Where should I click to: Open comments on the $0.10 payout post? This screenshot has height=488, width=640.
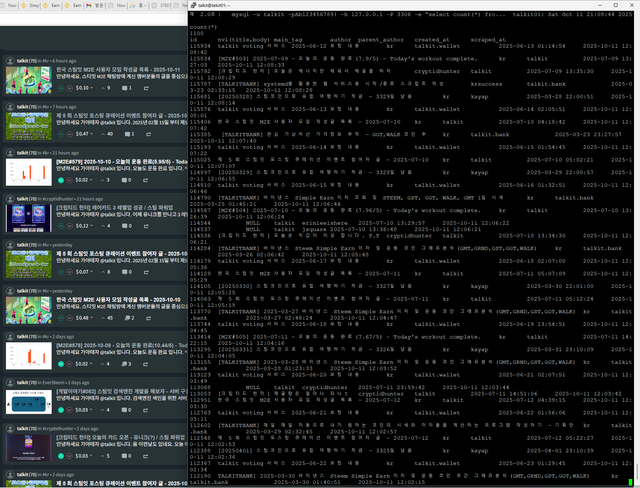[x=127, y=88]
